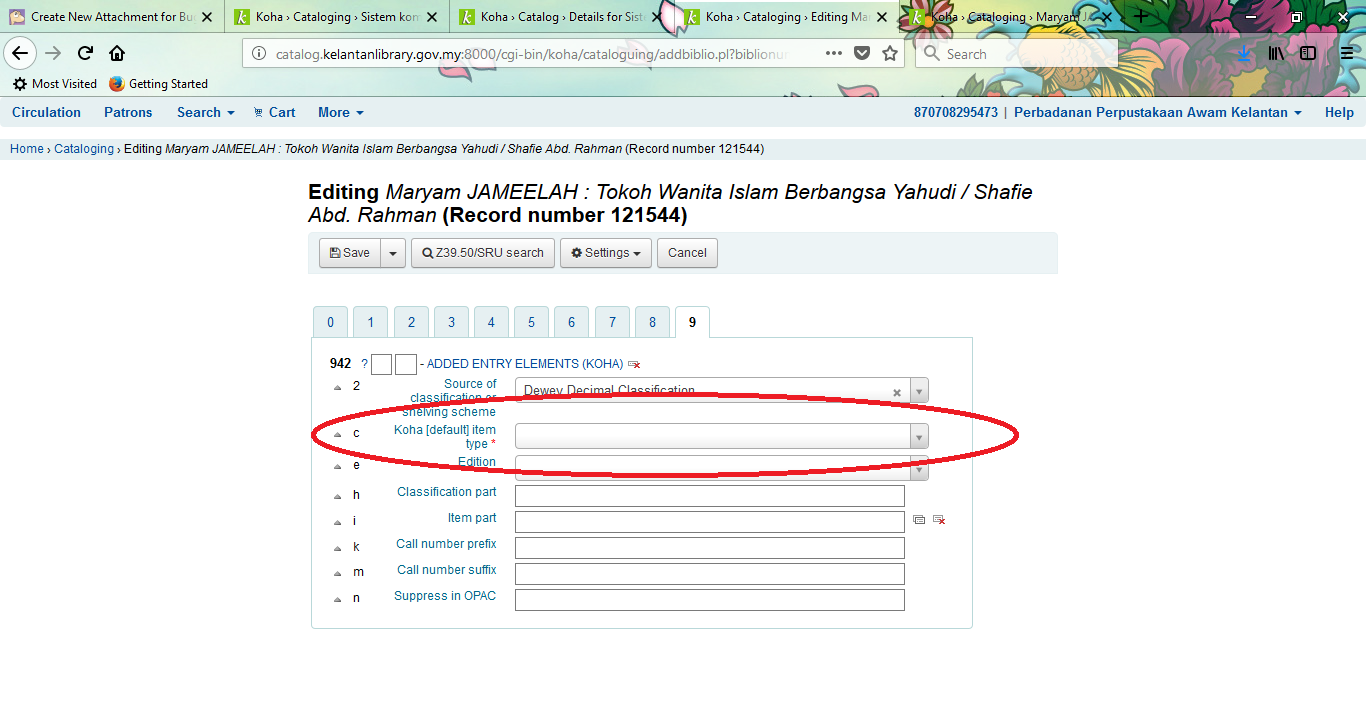Reload the page with the refresh icon
This screenshot has width=1366, height=728.
coord(85,54)
